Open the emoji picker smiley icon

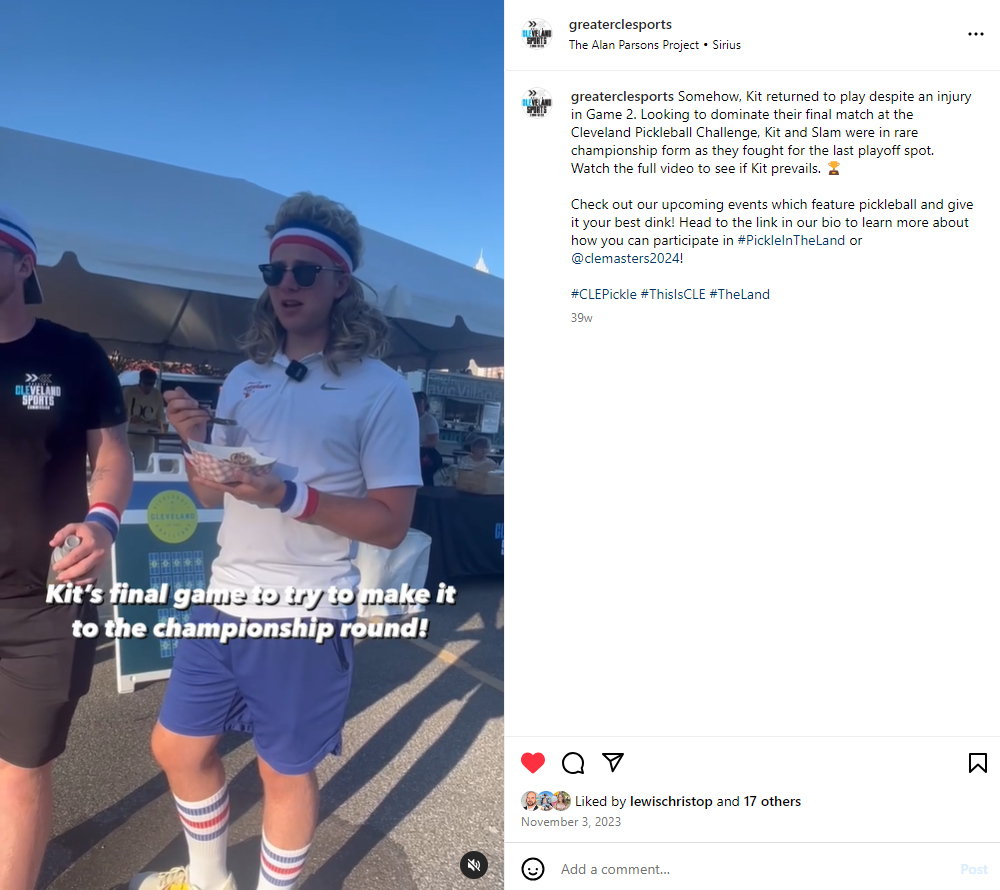(533, 869)
